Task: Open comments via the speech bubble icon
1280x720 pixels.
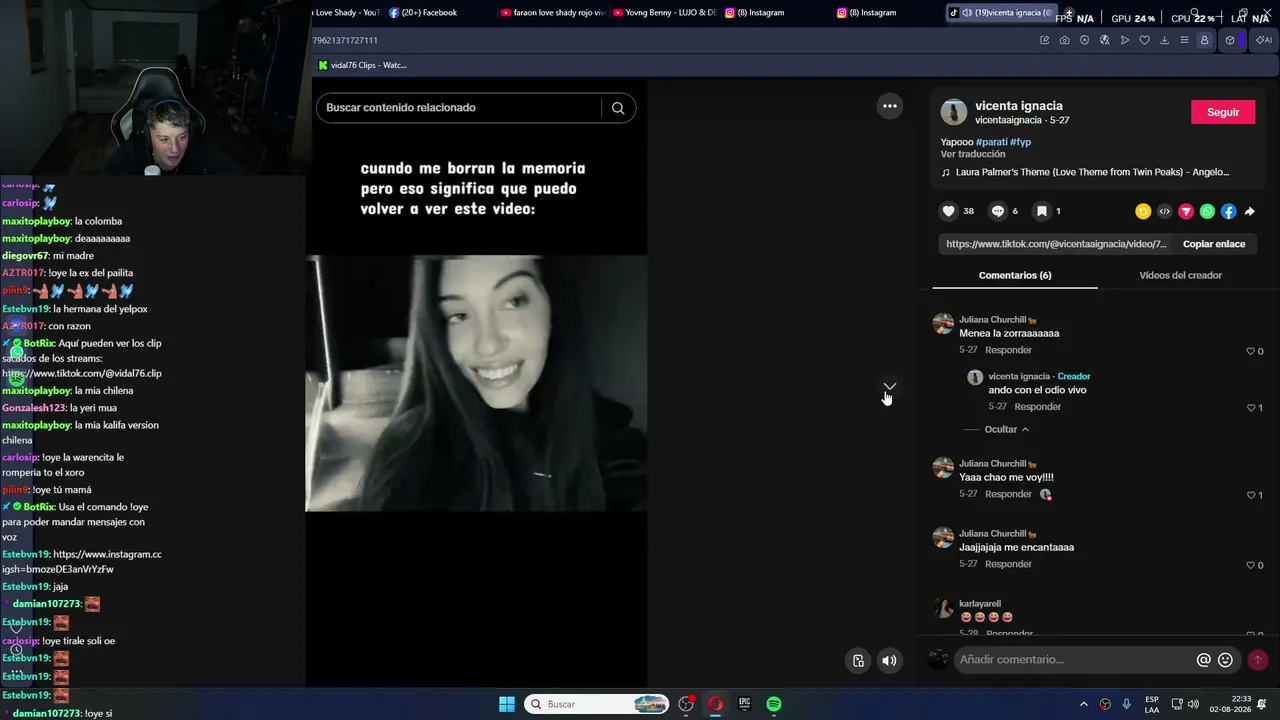Action: coord(997,211)
